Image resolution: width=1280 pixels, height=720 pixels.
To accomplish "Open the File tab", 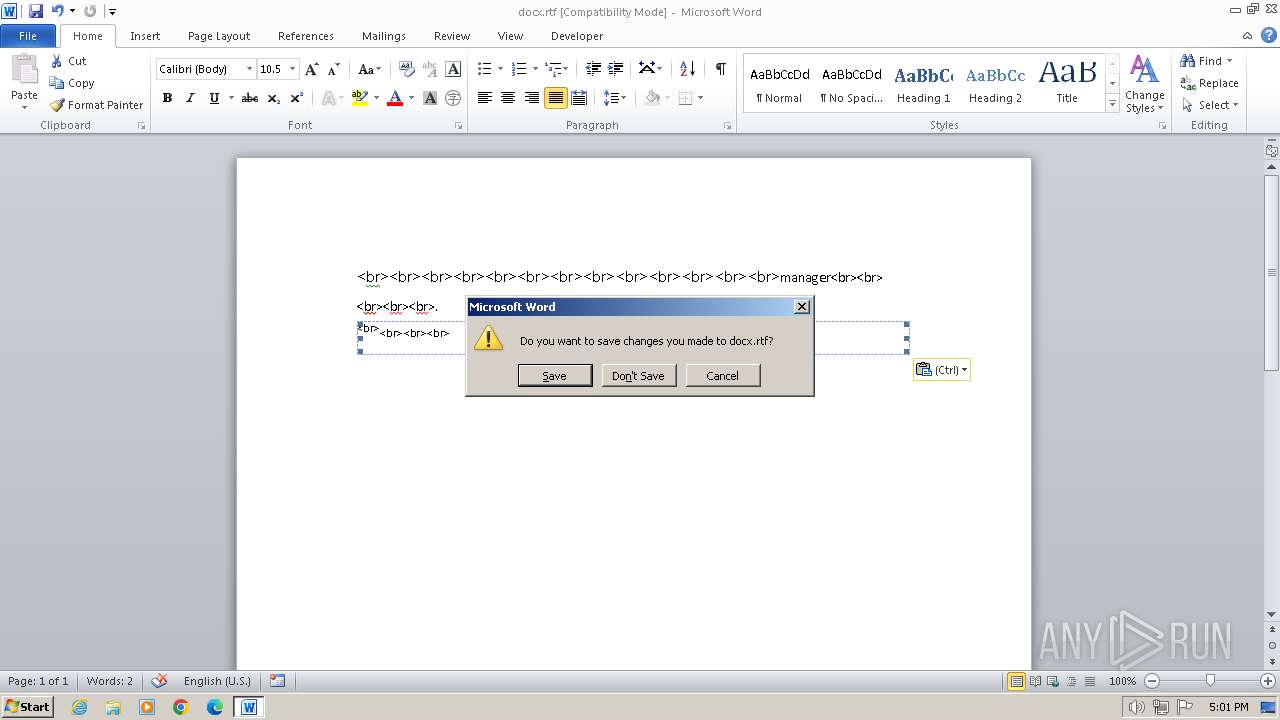I will point(28,36).
